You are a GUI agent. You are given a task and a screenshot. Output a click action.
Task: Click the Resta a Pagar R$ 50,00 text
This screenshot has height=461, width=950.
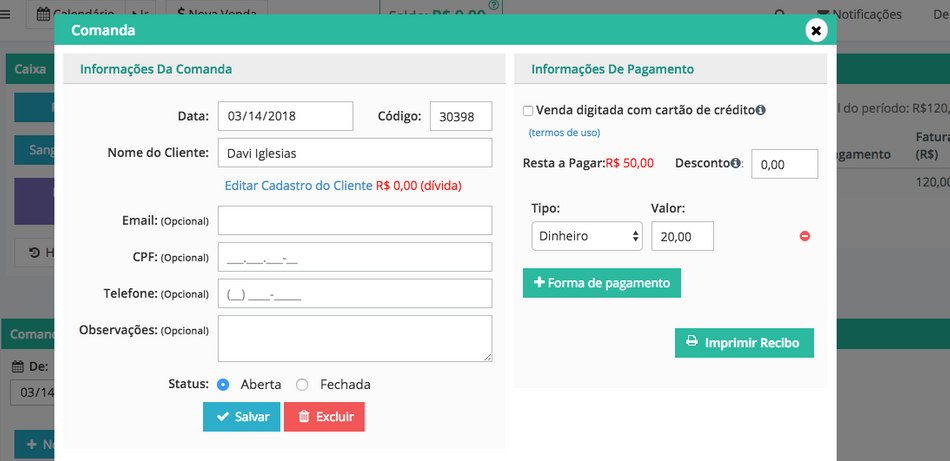(588, 163)
